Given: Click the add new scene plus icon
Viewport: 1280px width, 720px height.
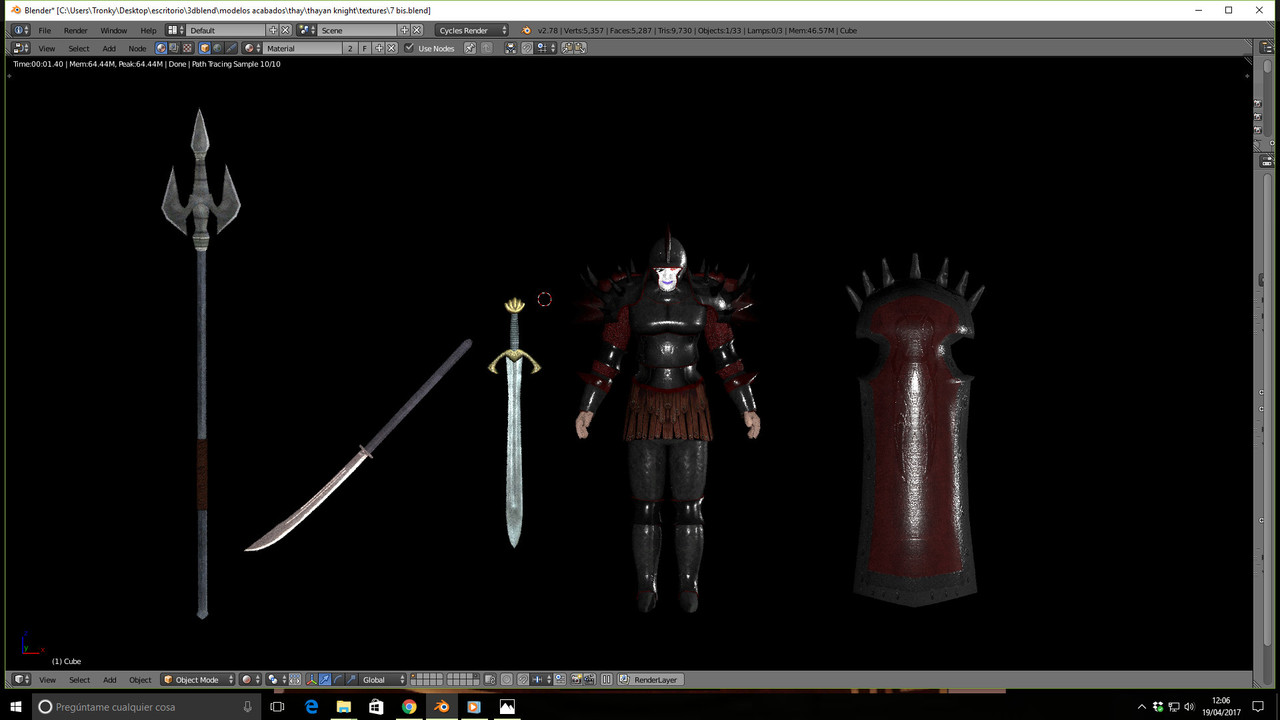Looking at the screenshot, I should click(x=404, y=30).
